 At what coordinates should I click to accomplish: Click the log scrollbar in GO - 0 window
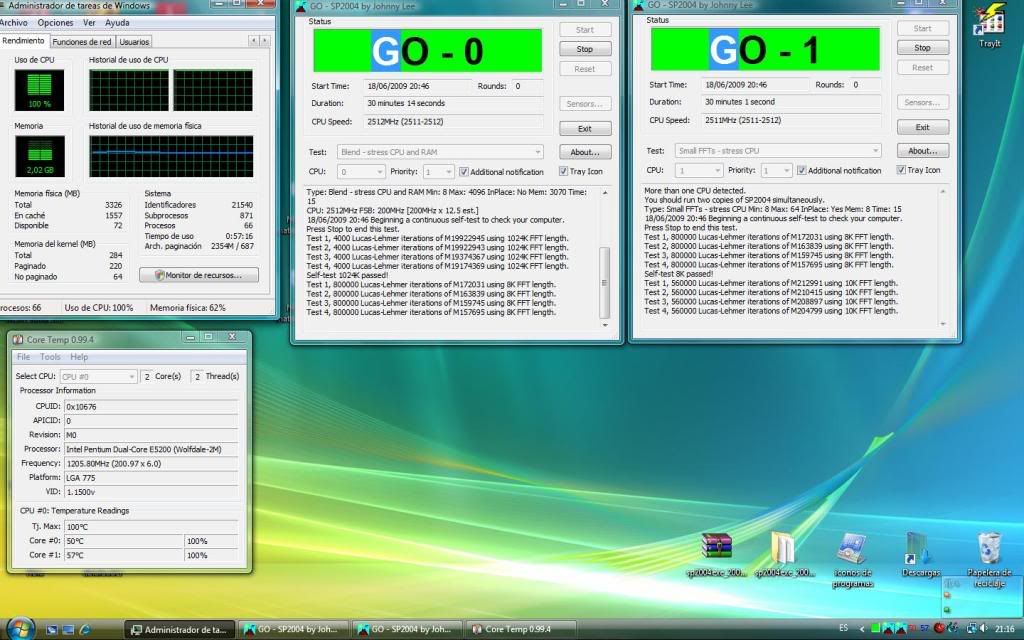[605, 259]
